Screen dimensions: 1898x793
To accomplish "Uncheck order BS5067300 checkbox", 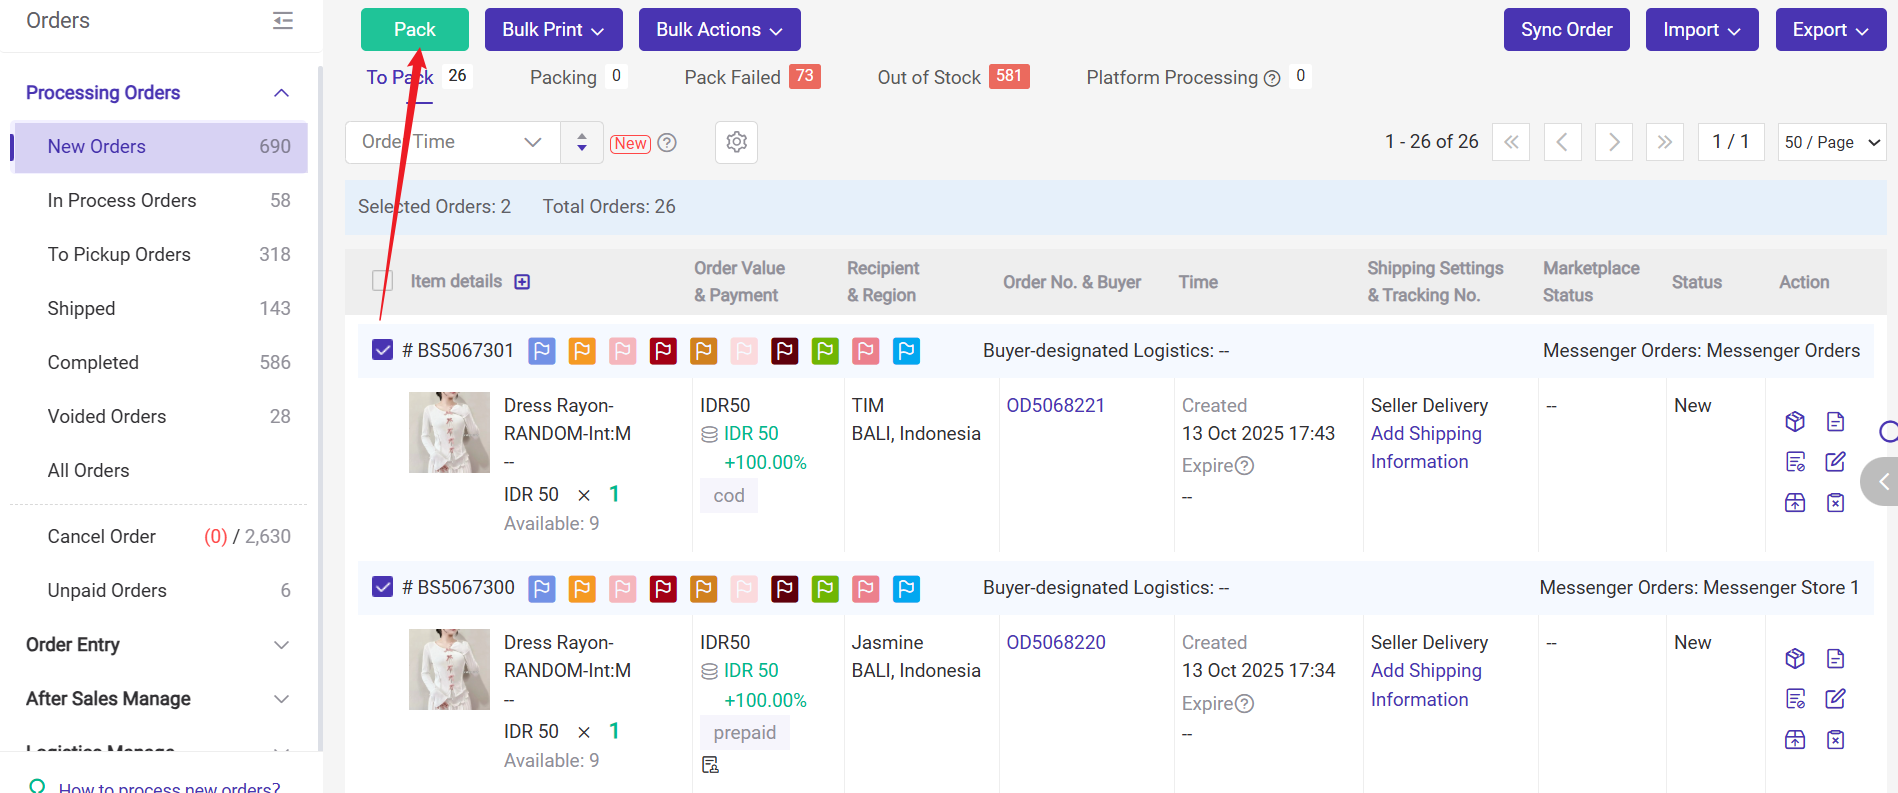I will (382, 587).
